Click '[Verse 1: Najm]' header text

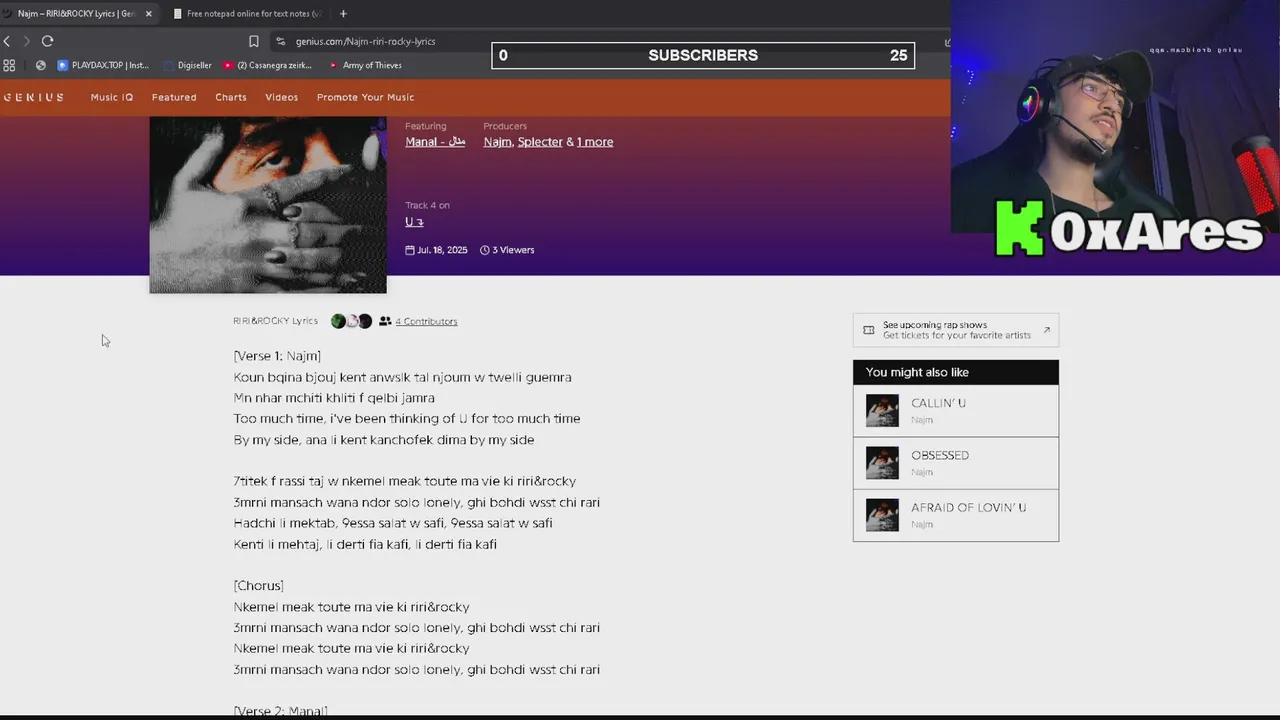pos(277,356)
